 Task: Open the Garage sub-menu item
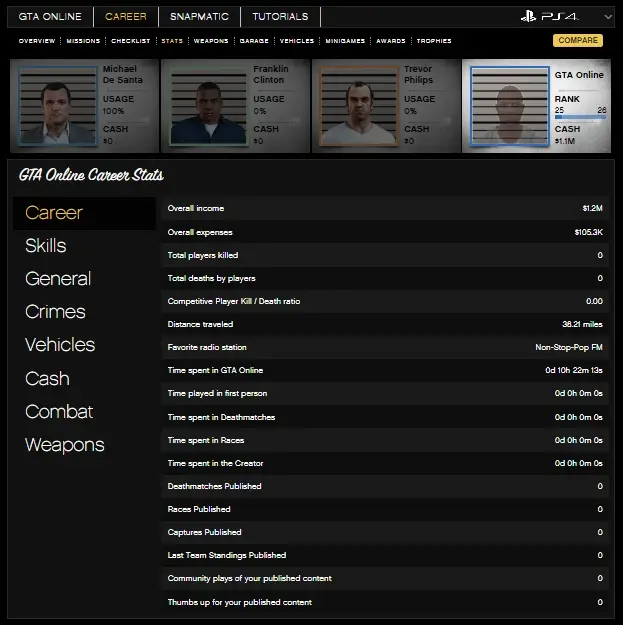tap(254, 41)
